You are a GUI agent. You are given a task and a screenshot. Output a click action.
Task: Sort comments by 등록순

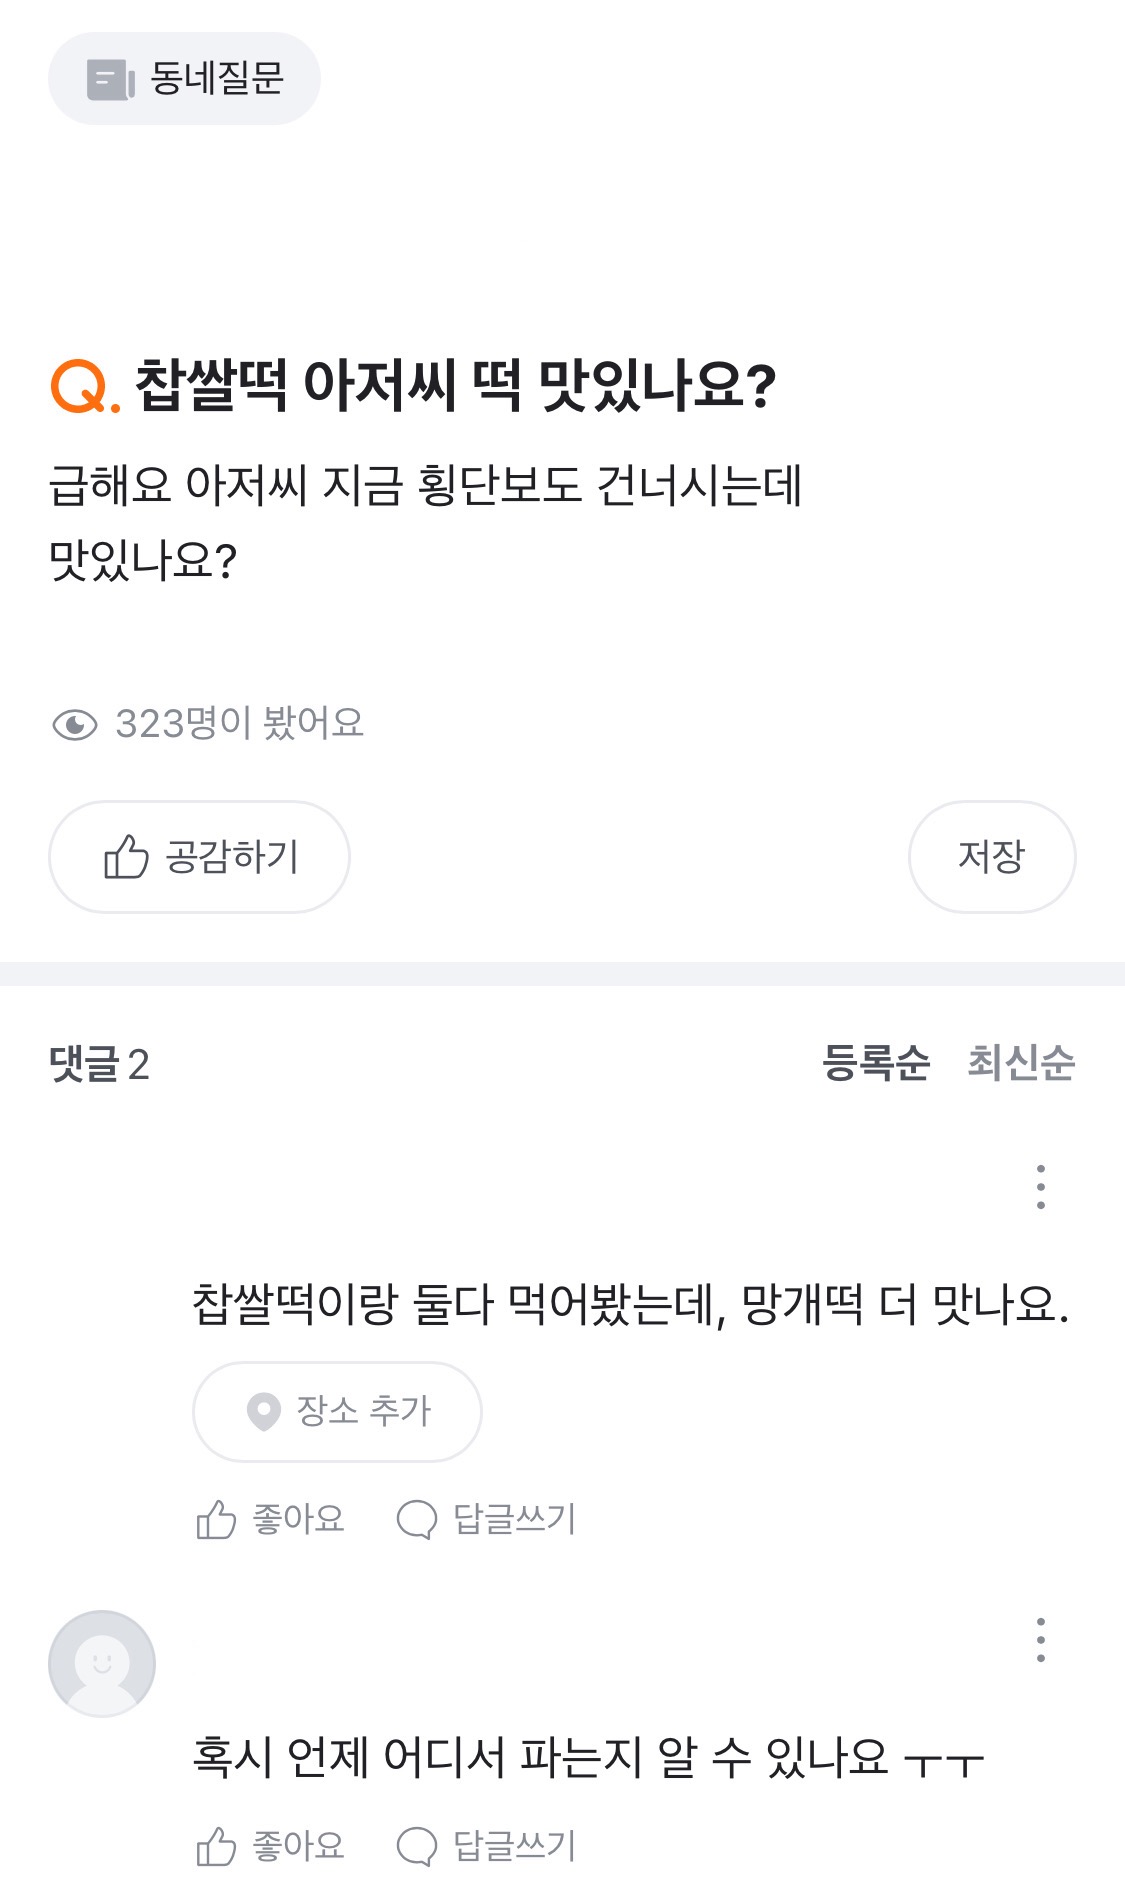click(876, 1062)
